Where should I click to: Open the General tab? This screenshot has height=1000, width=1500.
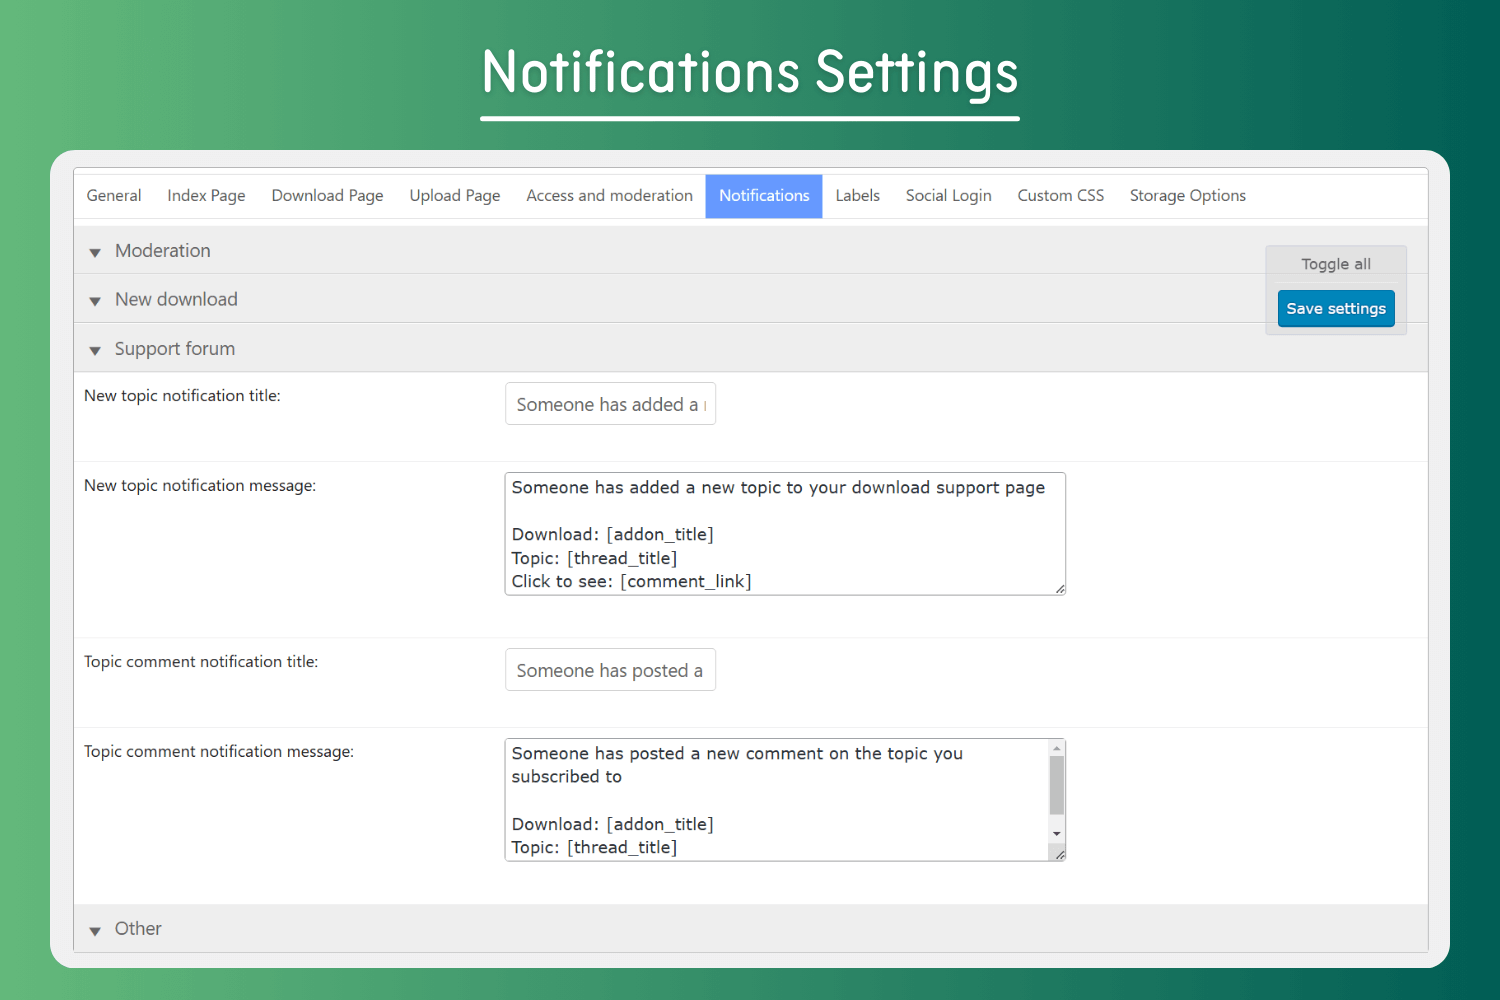pos(114,196)
